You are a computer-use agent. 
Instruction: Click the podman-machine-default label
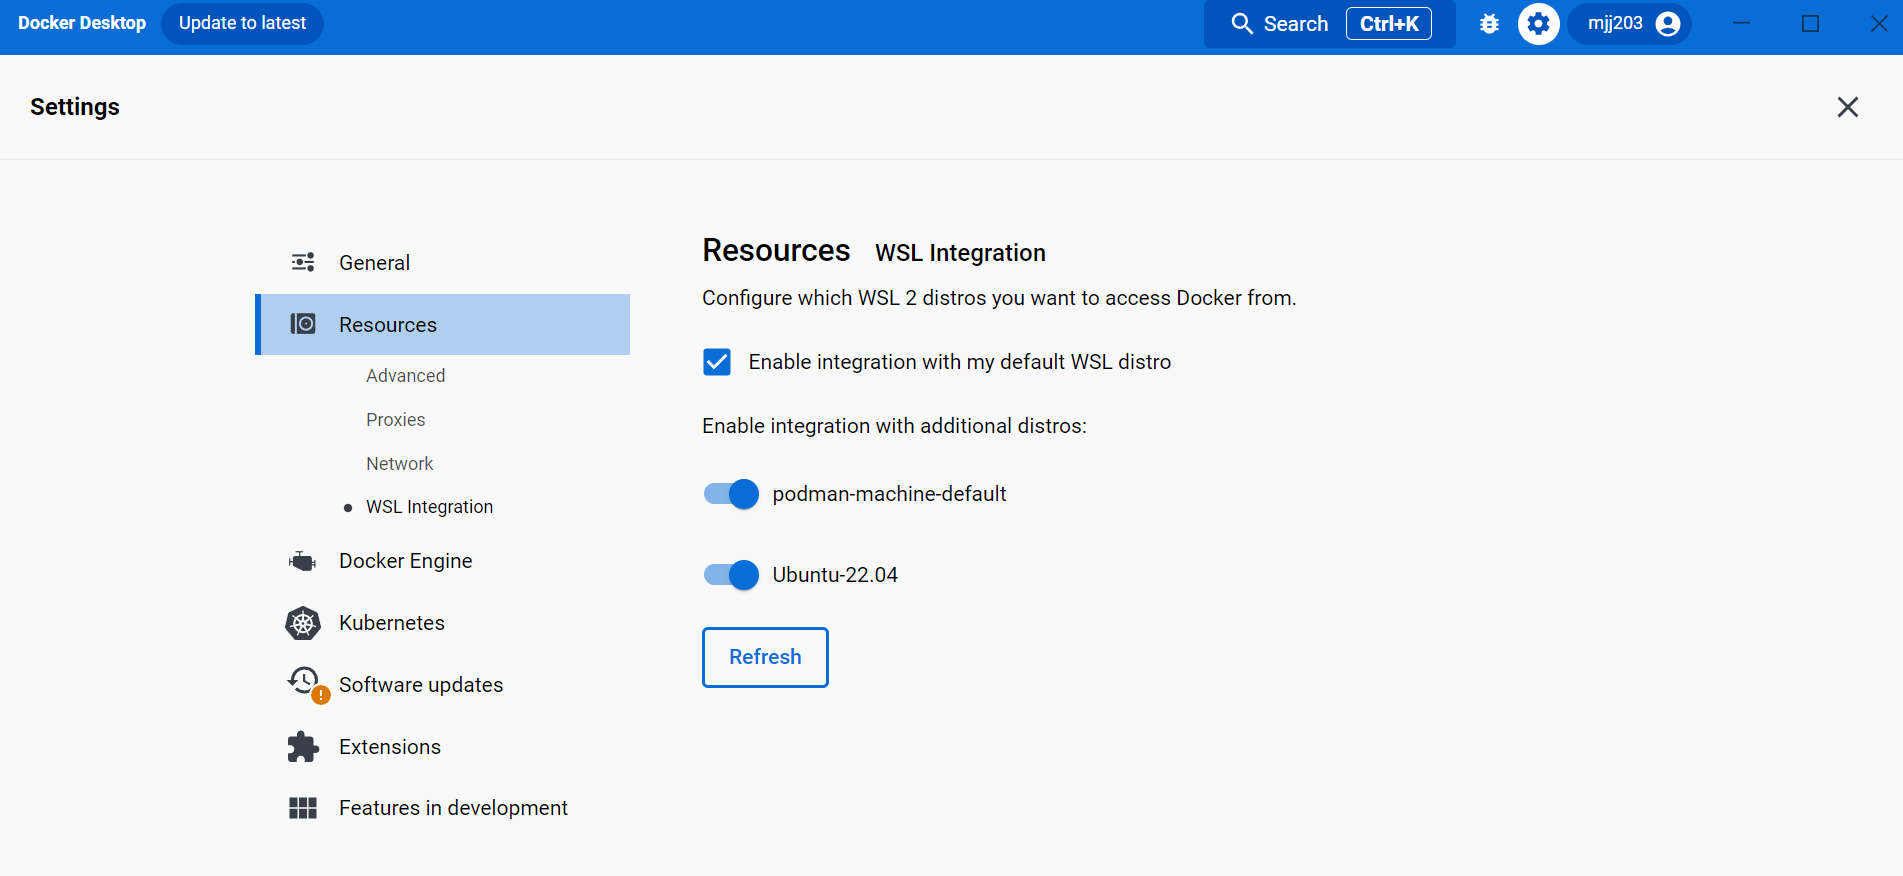point(890,494)
